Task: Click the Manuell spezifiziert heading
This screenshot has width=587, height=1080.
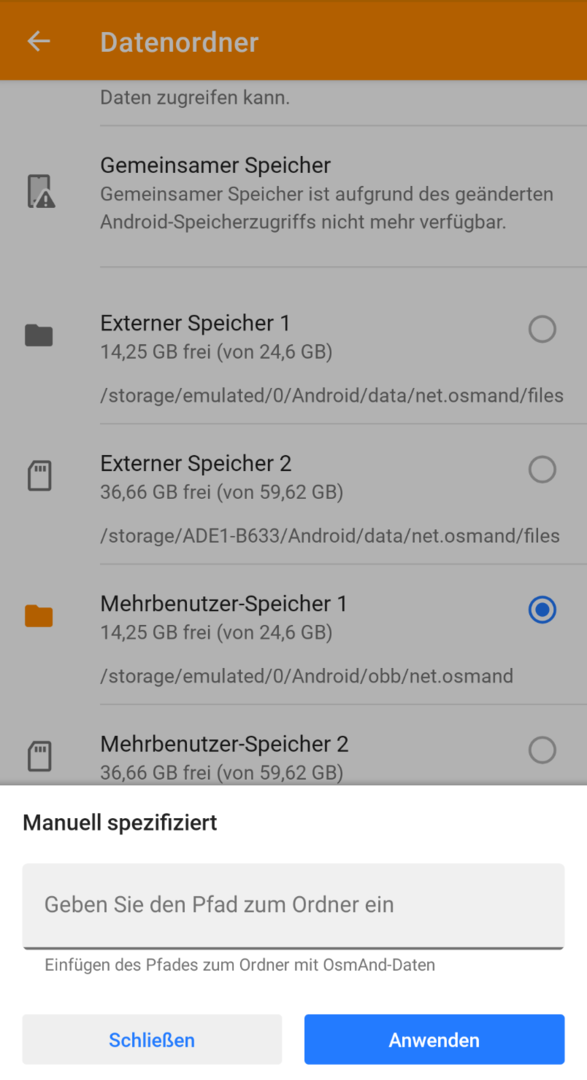Action: [120, 822]
